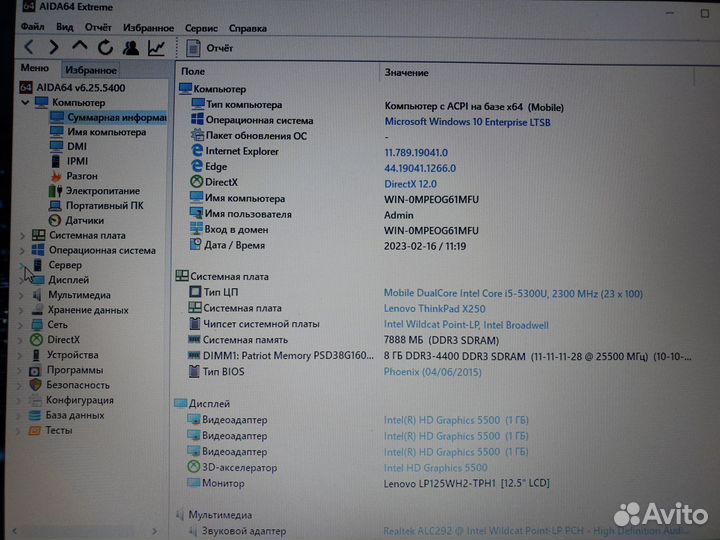Open Microsoft Windows 10 Enterprise LTSB link
The image size is (720, 540).
467,122
